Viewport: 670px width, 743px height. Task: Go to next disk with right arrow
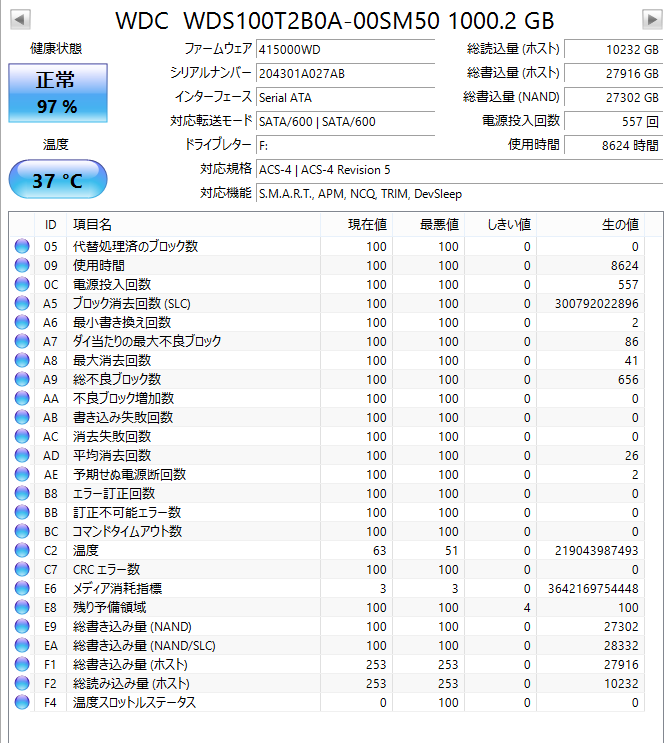[652, 20]
